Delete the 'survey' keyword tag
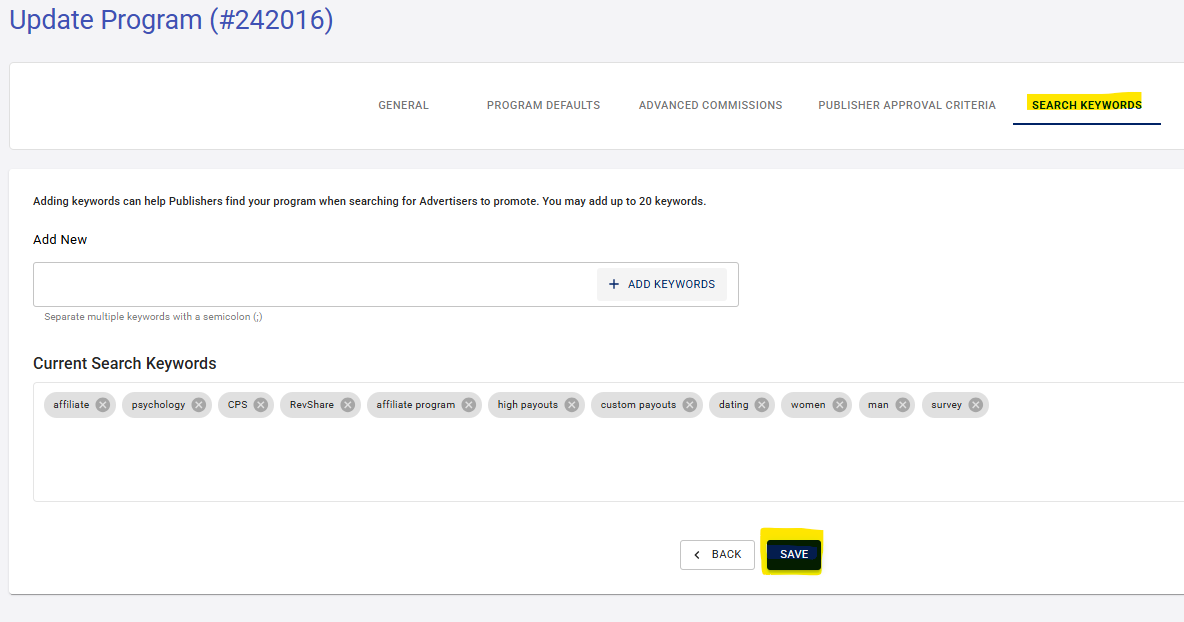 point(976,405)
